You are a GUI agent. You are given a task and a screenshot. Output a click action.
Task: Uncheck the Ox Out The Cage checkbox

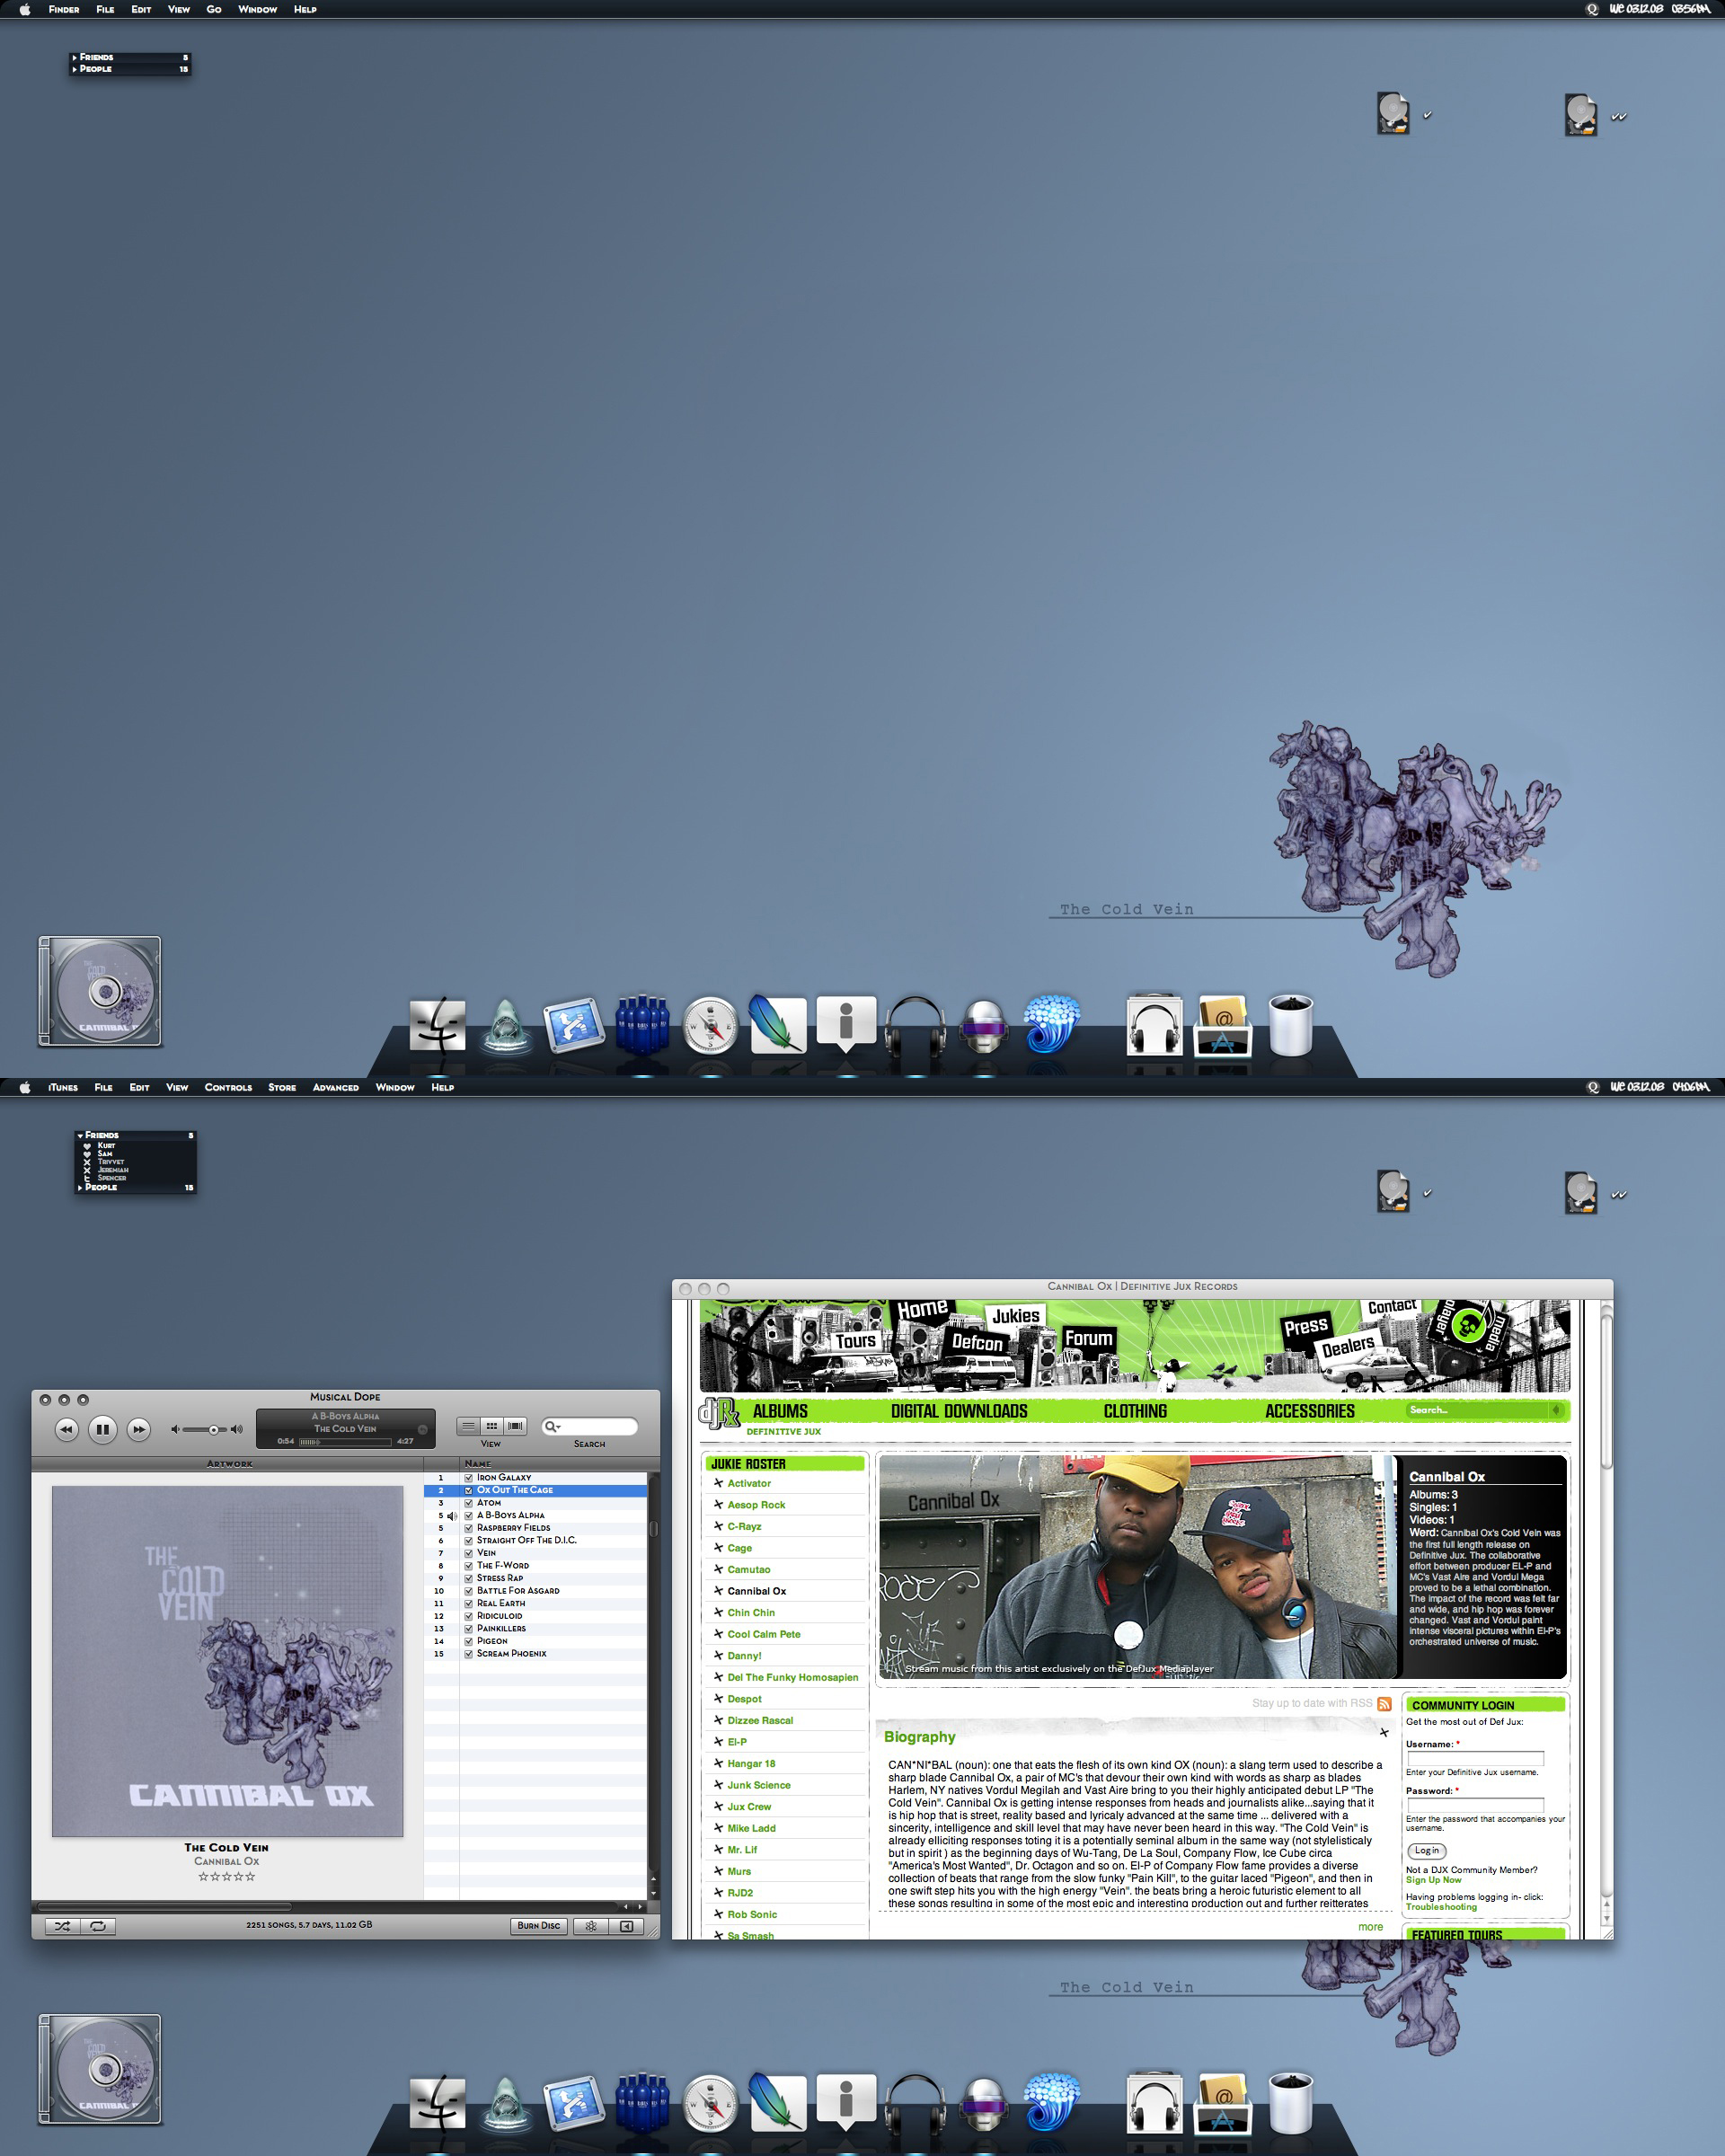[468, 1490]
